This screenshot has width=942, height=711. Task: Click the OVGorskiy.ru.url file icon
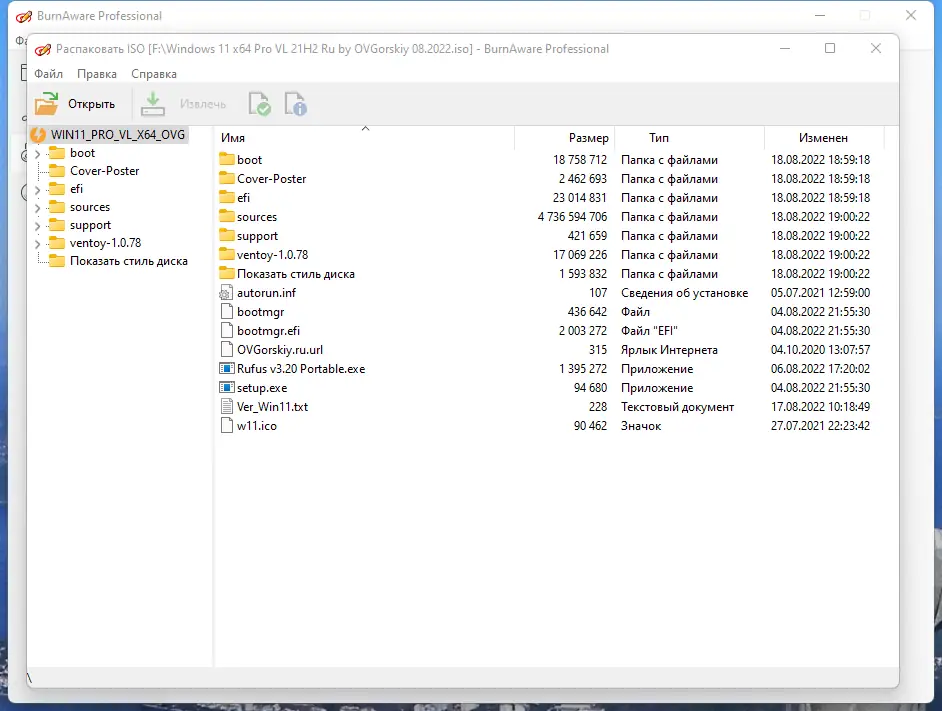click(x=226, y=349)
